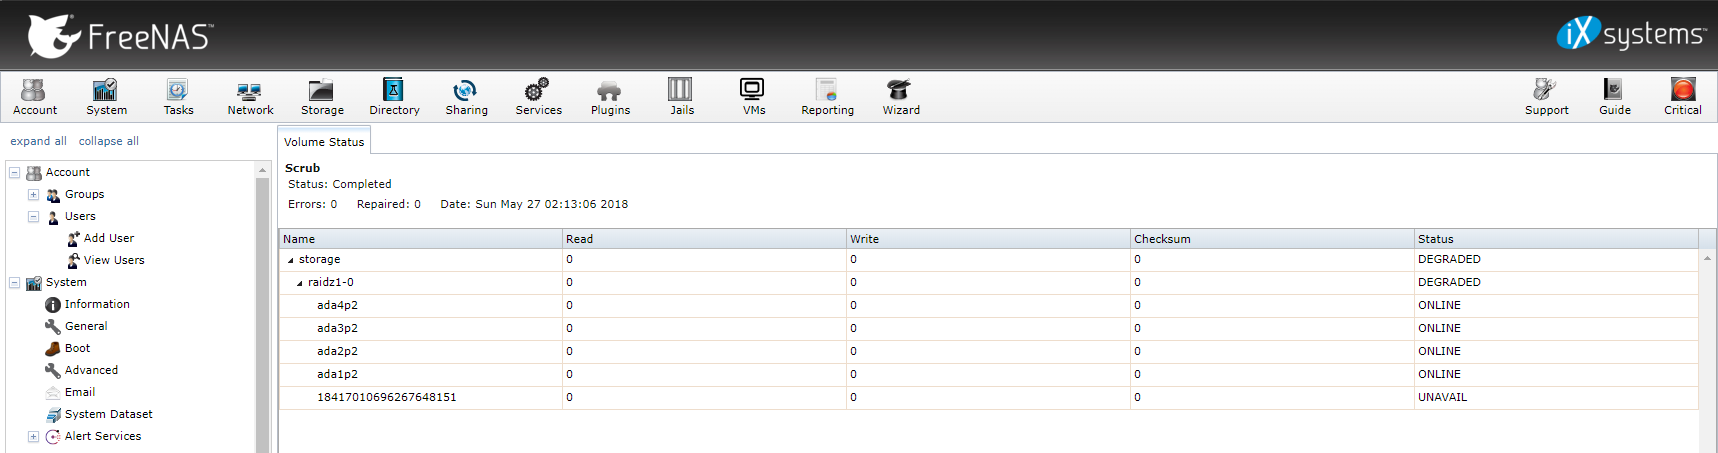Screen dimensions: 1718x453
Task: Click the collapse all link
Action: pyautogui.click(x=109, y=141)
